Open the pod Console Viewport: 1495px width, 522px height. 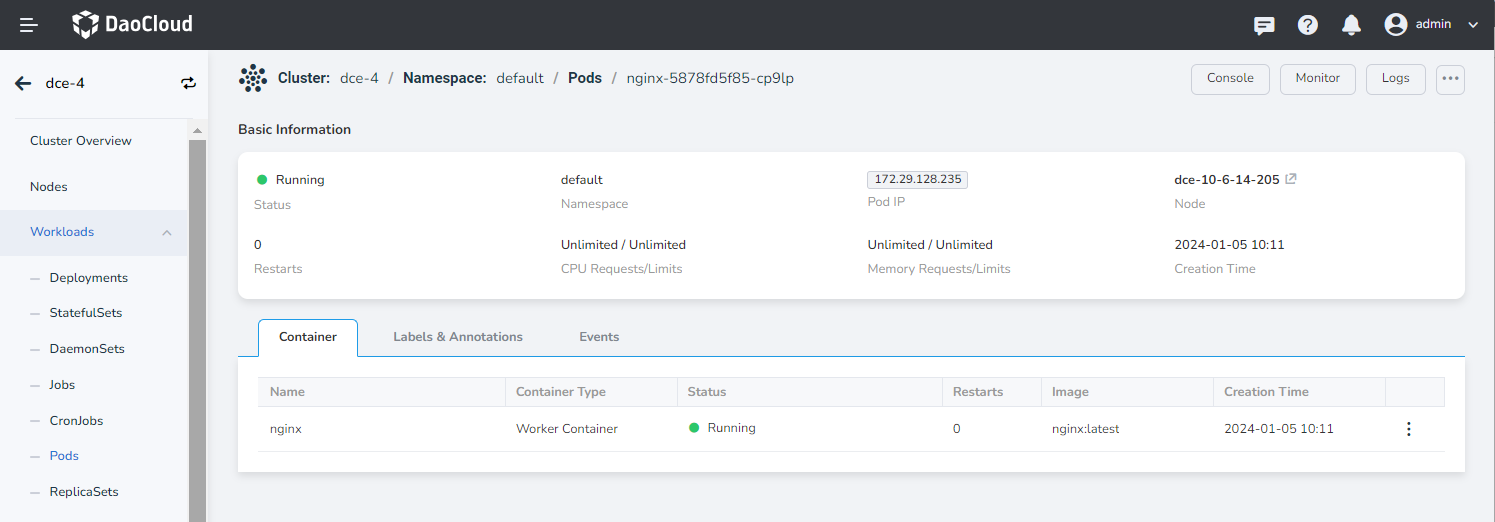tap(1230, 79)
